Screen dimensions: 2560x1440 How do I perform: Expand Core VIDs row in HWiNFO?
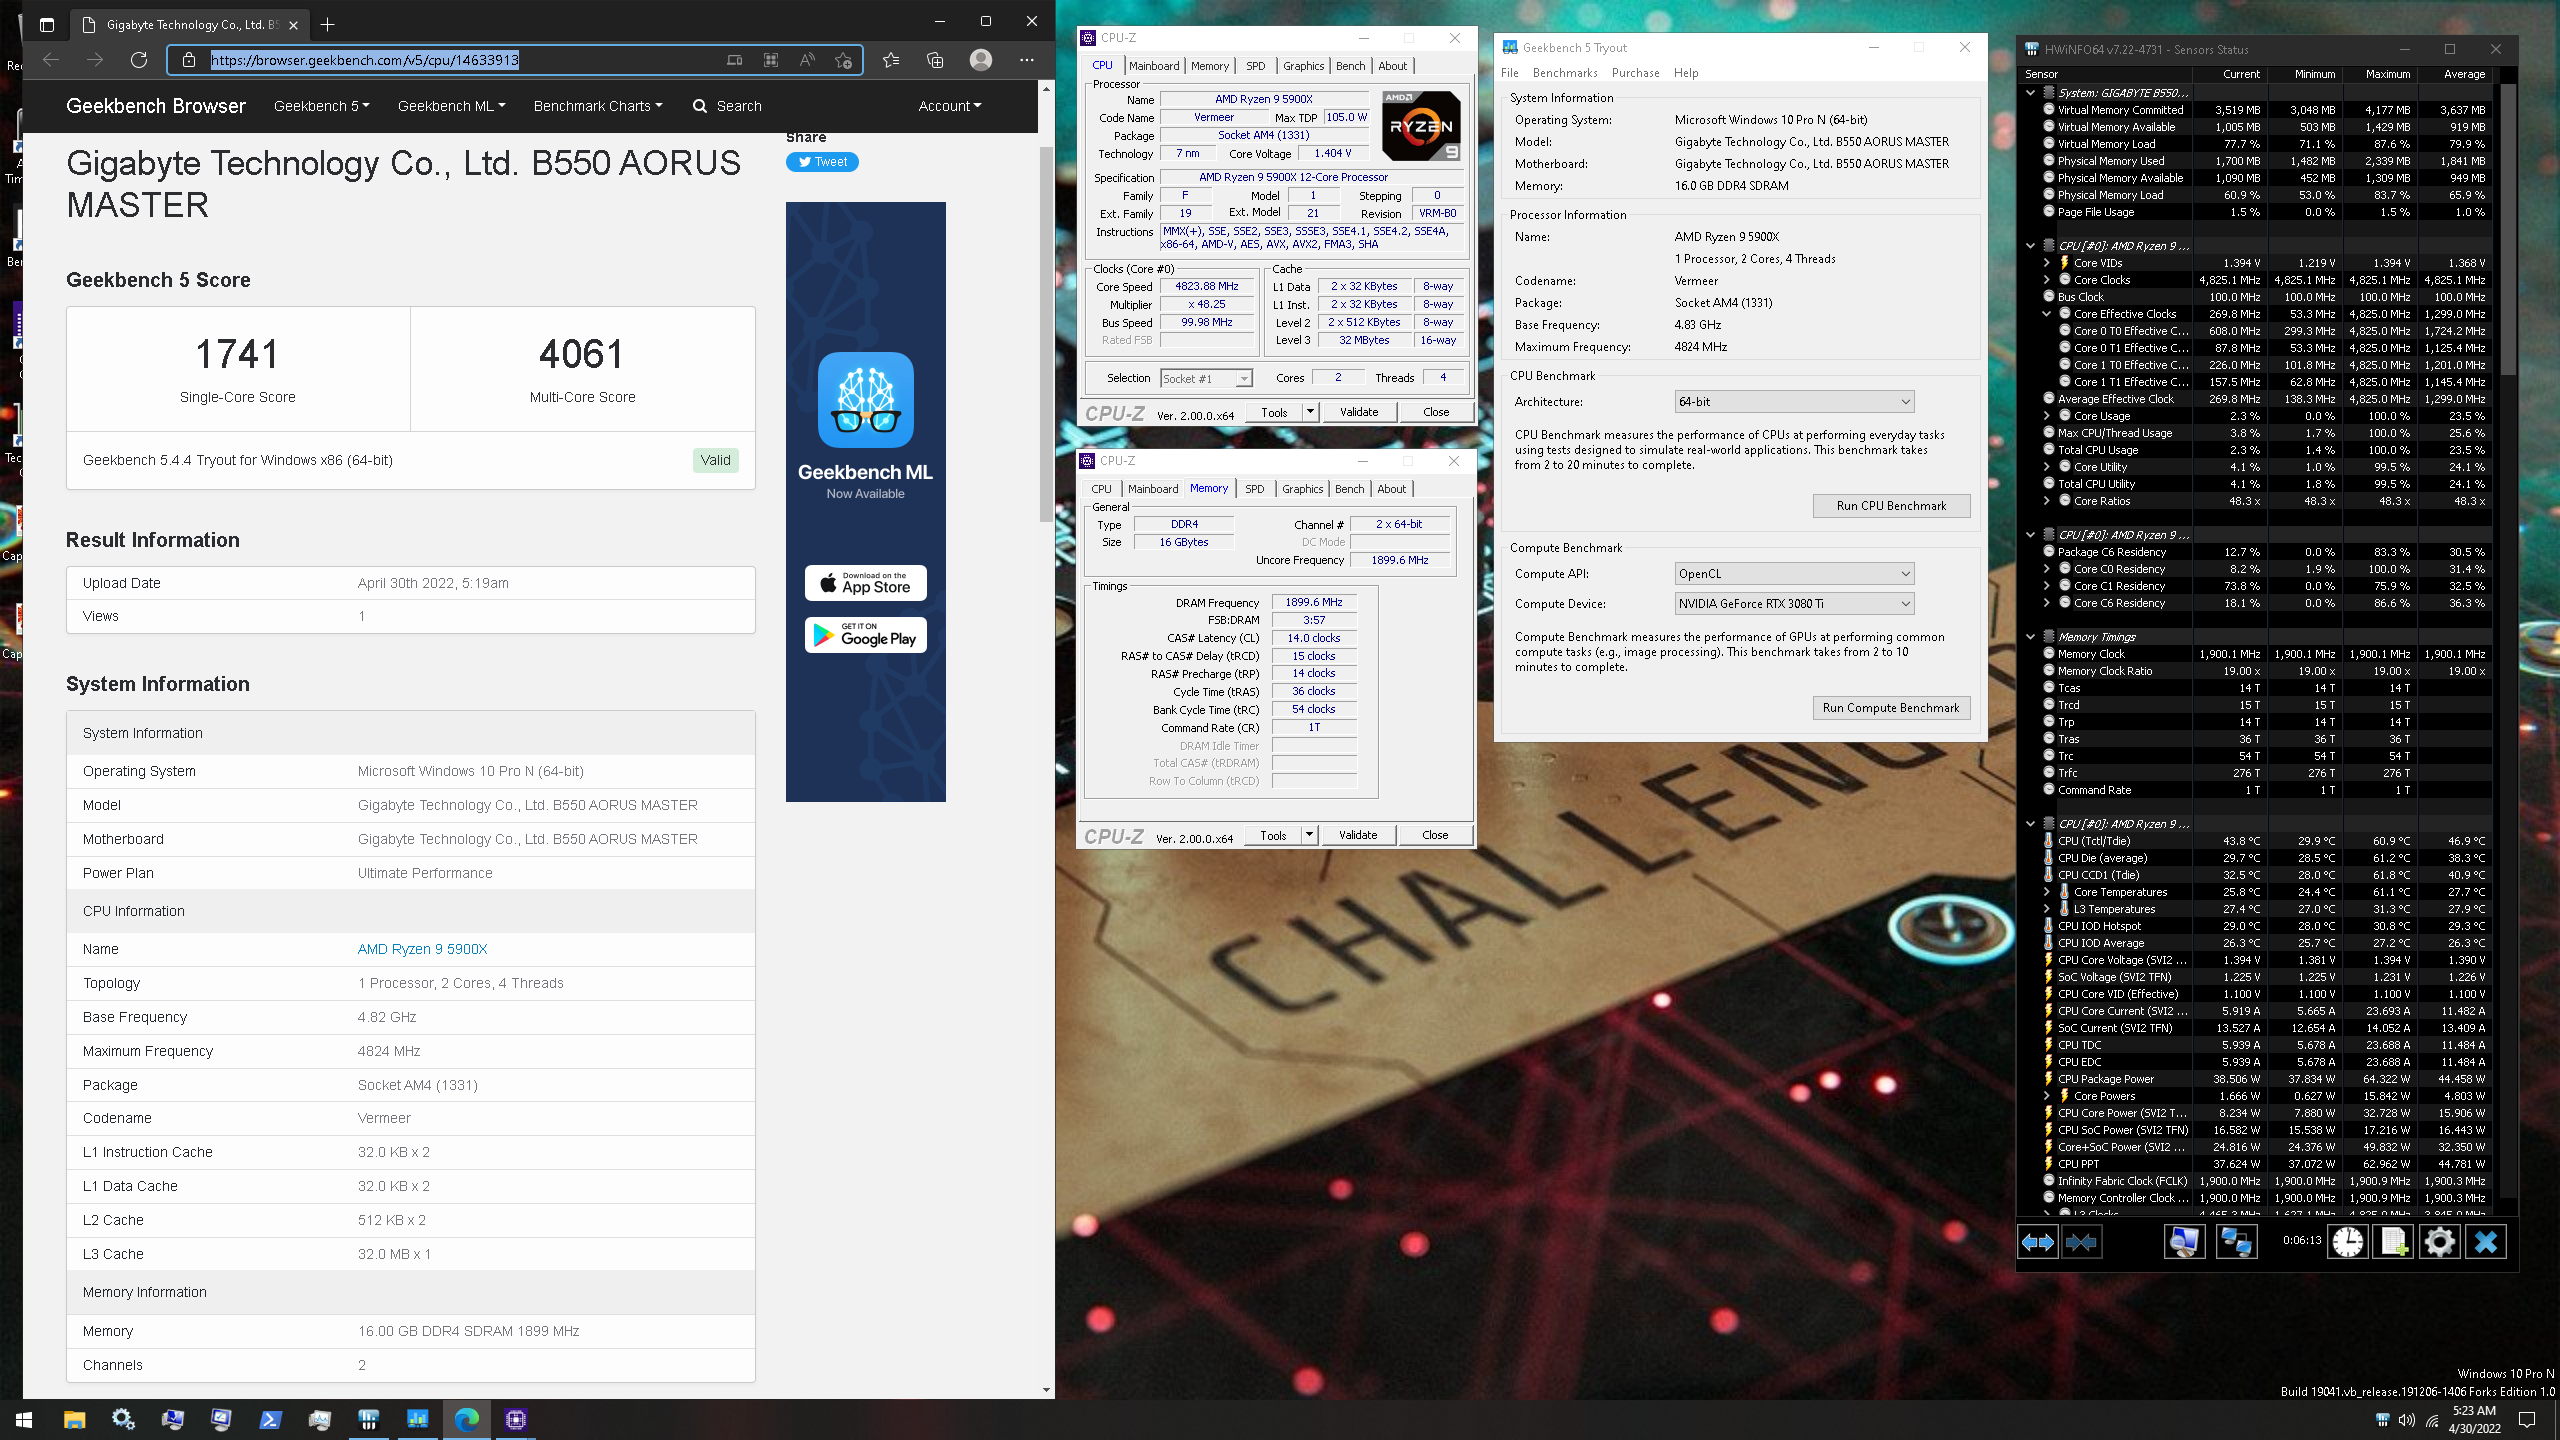(x=2046, y=263)
